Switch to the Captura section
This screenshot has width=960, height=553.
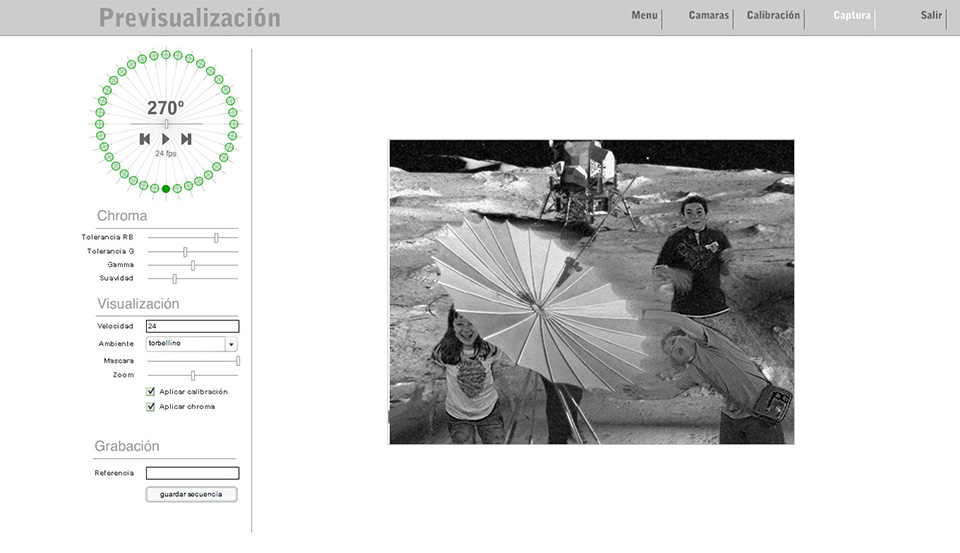click(x=852, y=15)
